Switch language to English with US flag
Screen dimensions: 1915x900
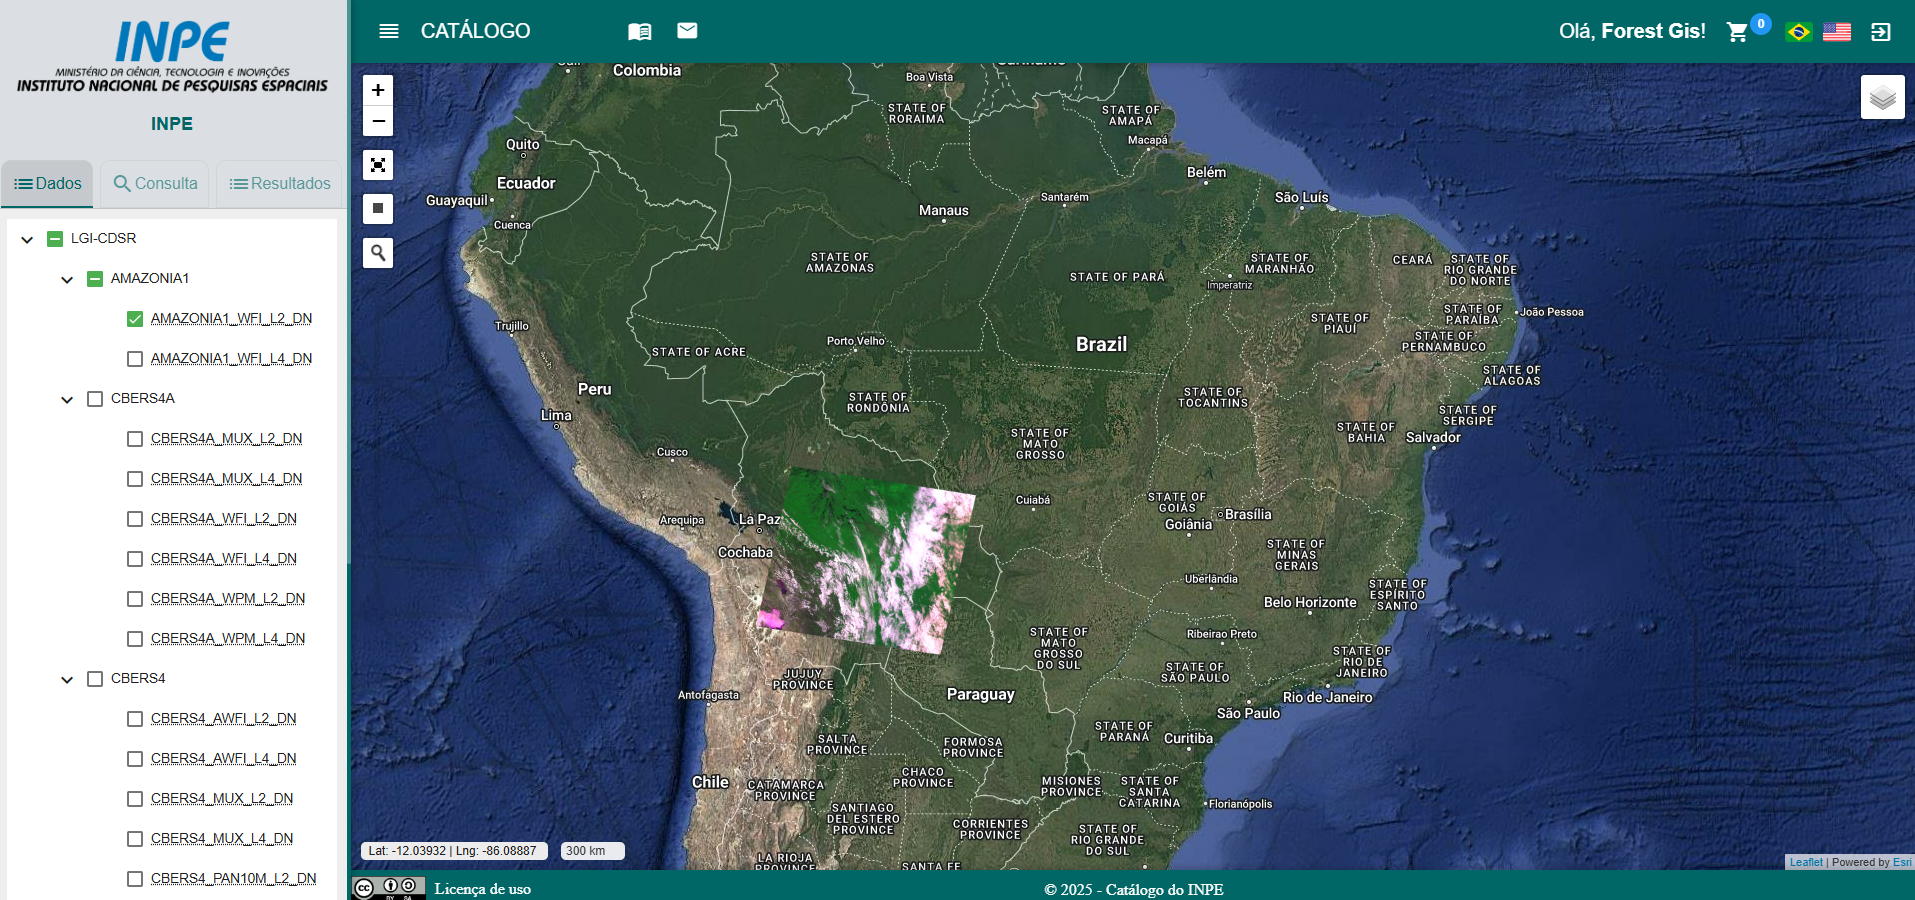pyautogui.click(x=1836, y=32)
